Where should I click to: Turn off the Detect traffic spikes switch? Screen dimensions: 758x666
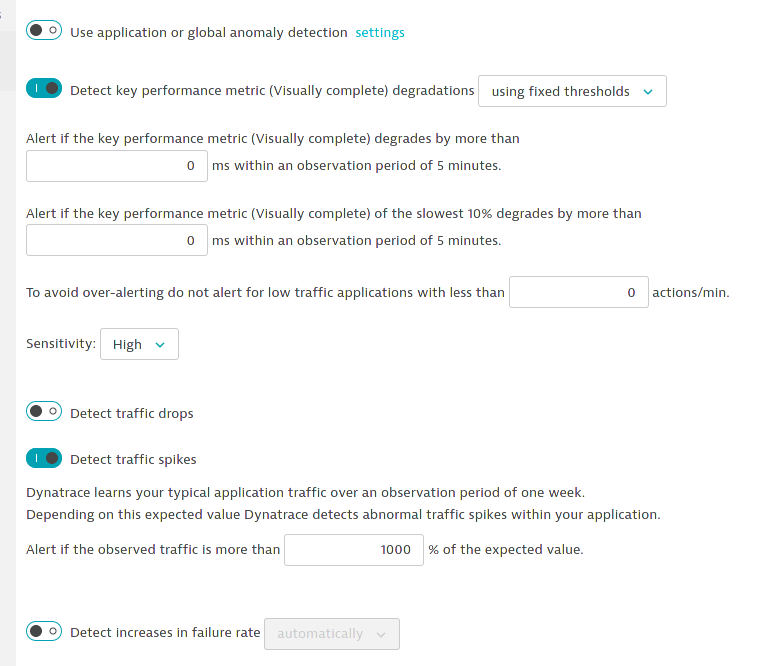(44, 458)
